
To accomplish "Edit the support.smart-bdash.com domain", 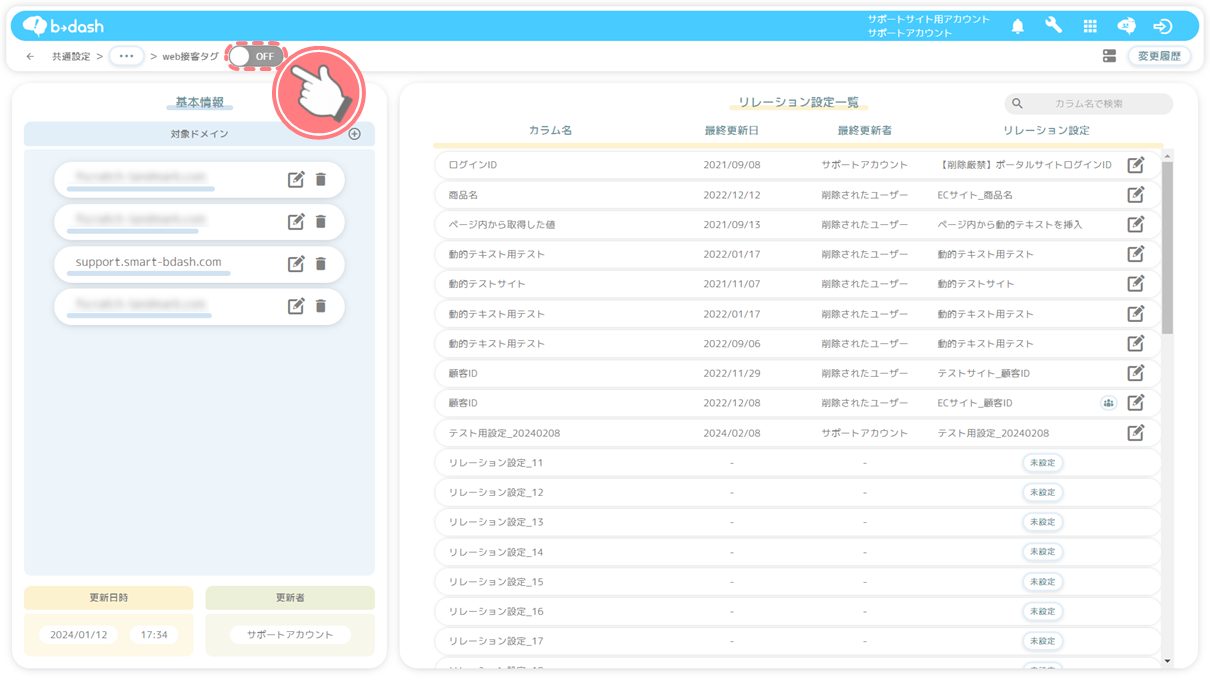I will pos(295,264).
